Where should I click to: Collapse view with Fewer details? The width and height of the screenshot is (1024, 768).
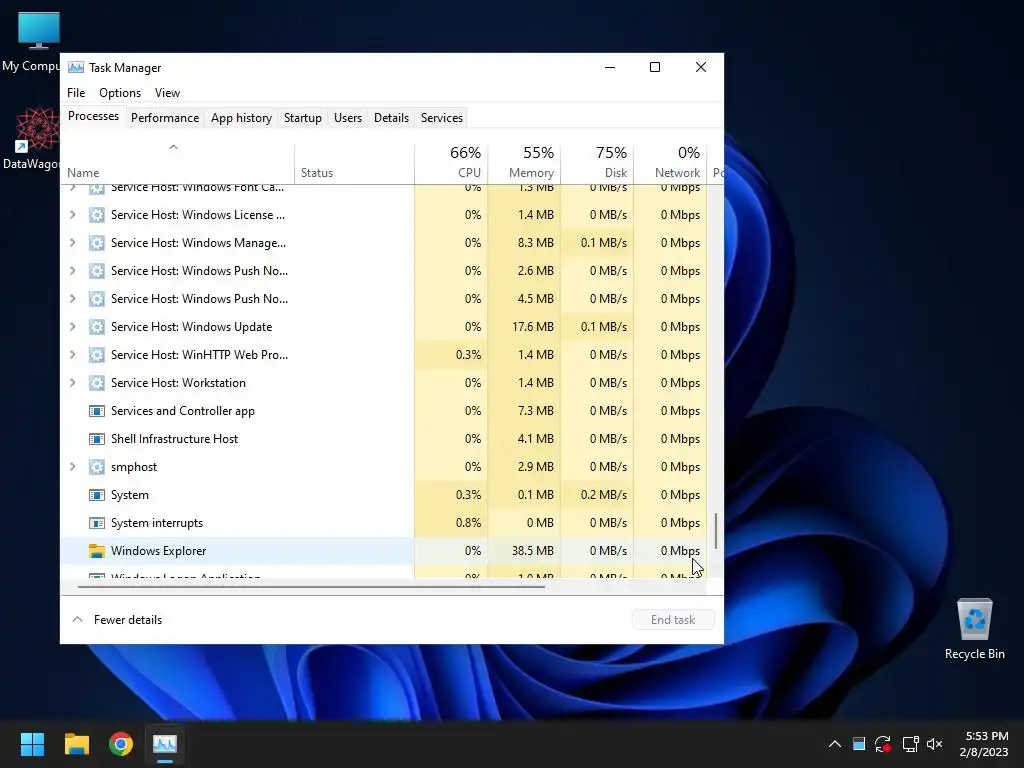tap(117, 620)
